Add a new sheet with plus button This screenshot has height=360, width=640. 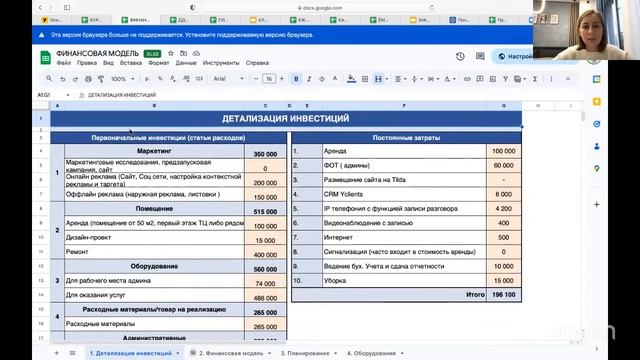(57, 353)
